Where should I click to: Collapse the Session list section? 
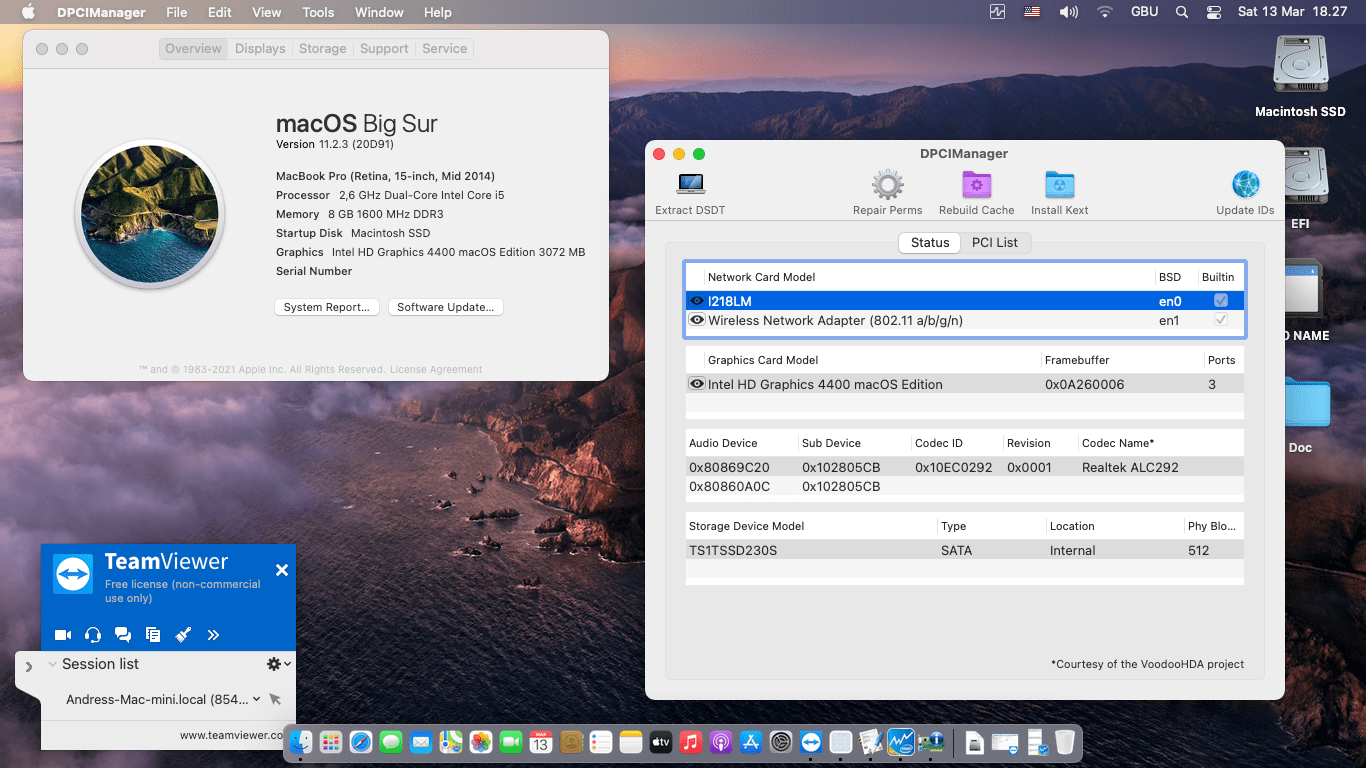pyautogui.click(x=53, y=664)
